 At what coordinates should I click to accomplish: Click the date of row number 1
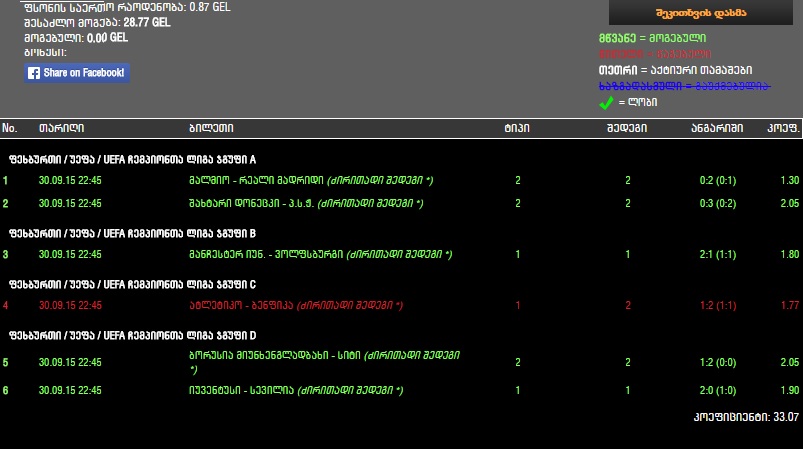(x=70, y=181)
